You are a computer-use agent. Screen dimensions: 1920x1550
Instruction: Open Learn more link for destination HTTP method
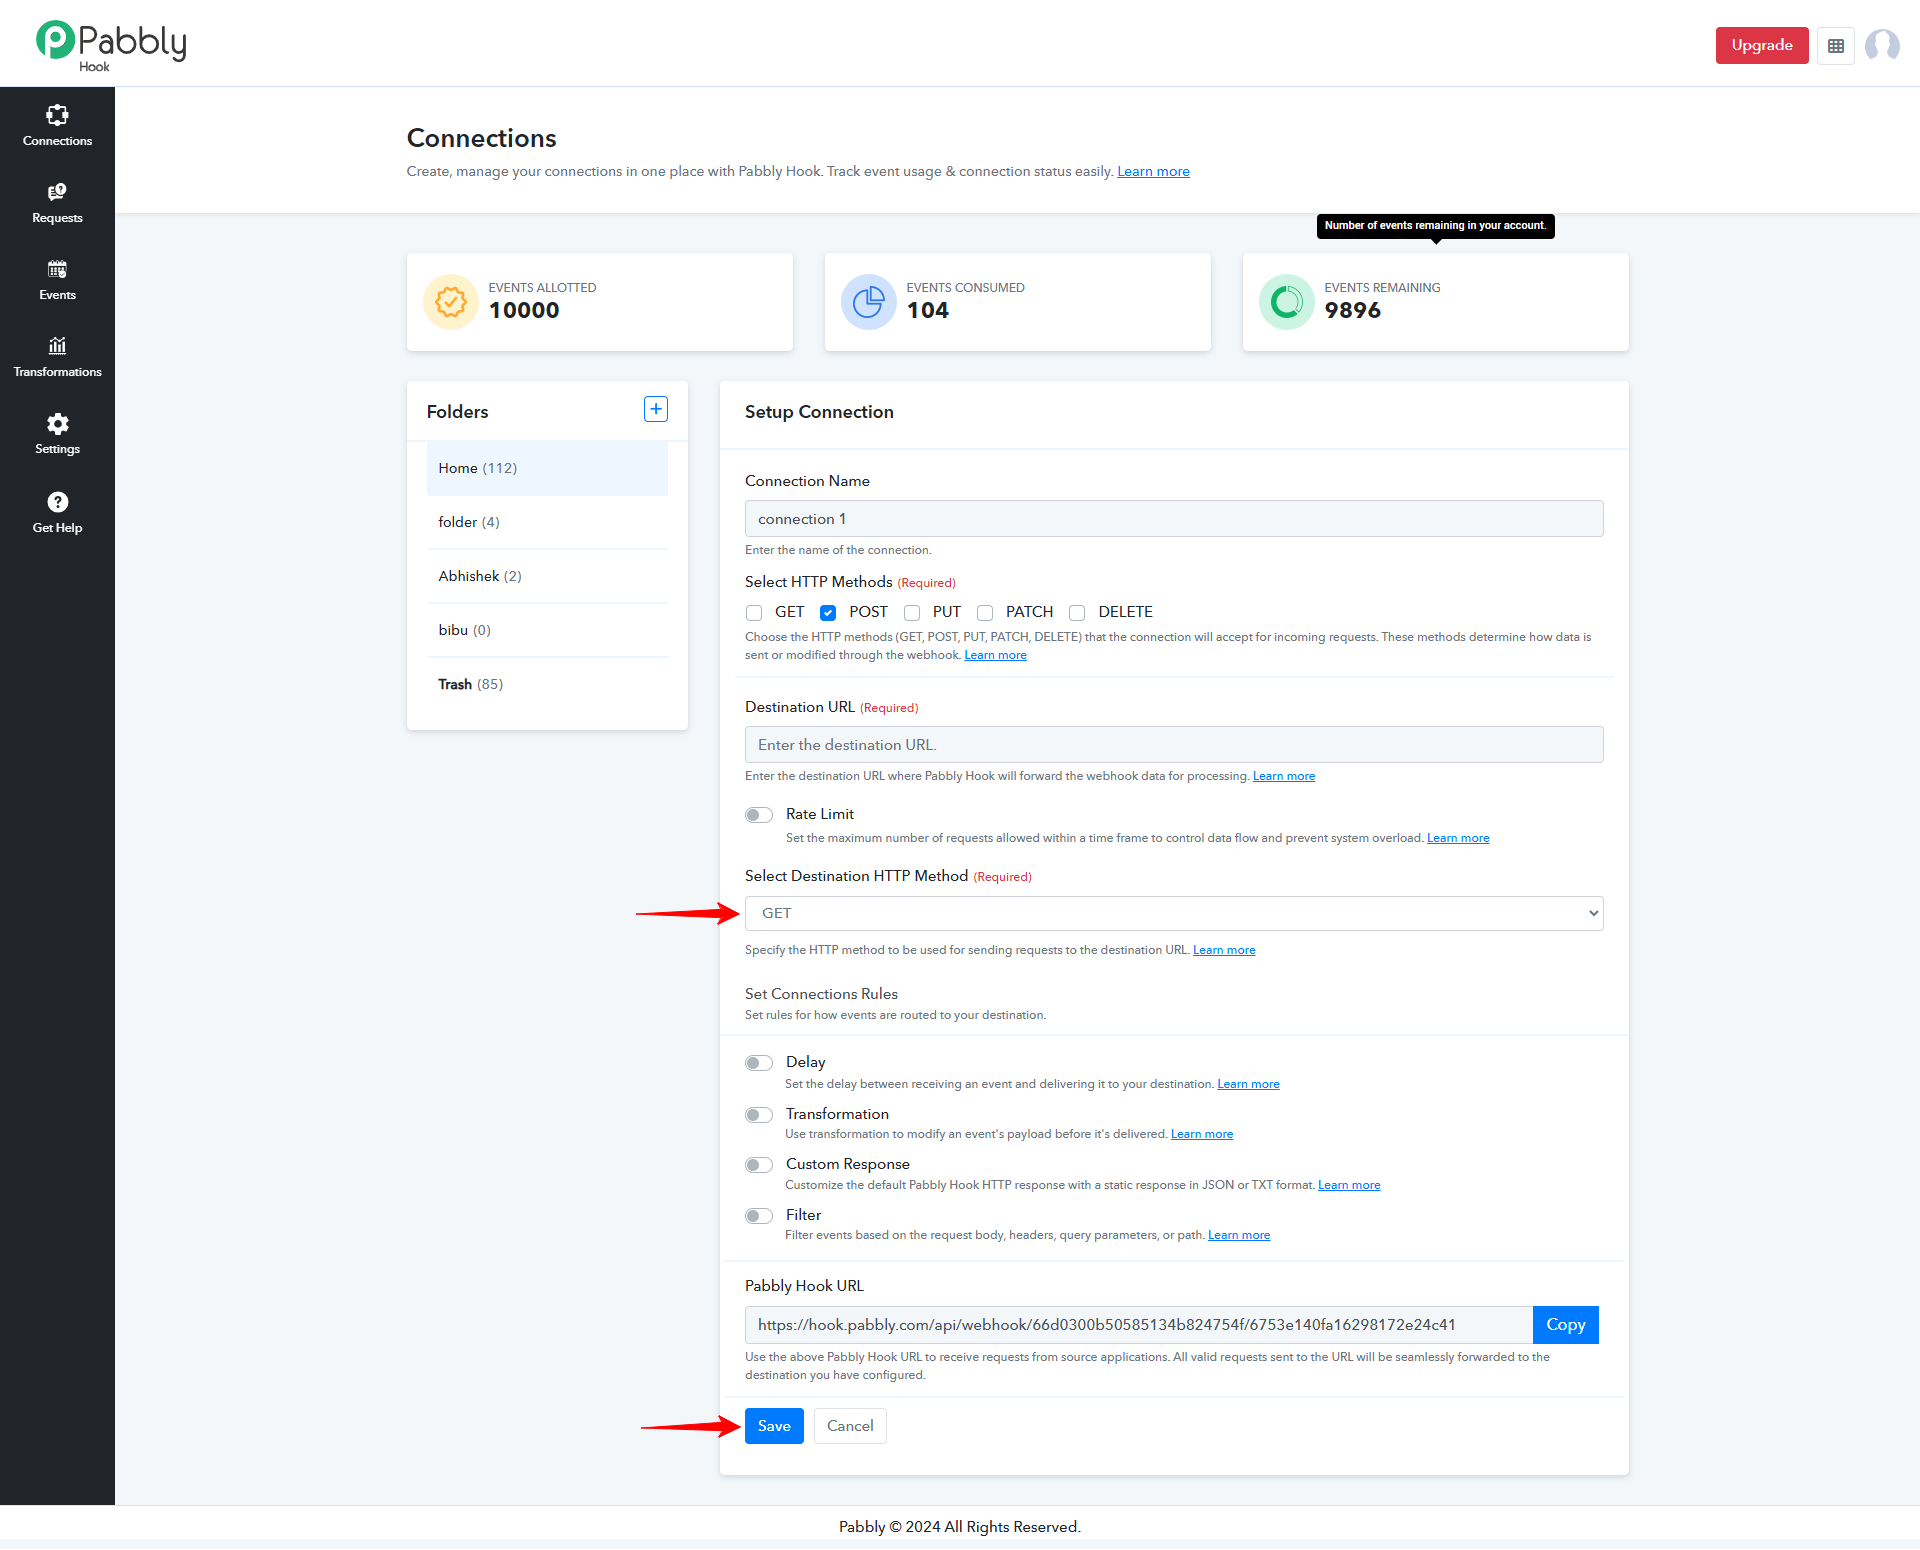pos(1224,951)
